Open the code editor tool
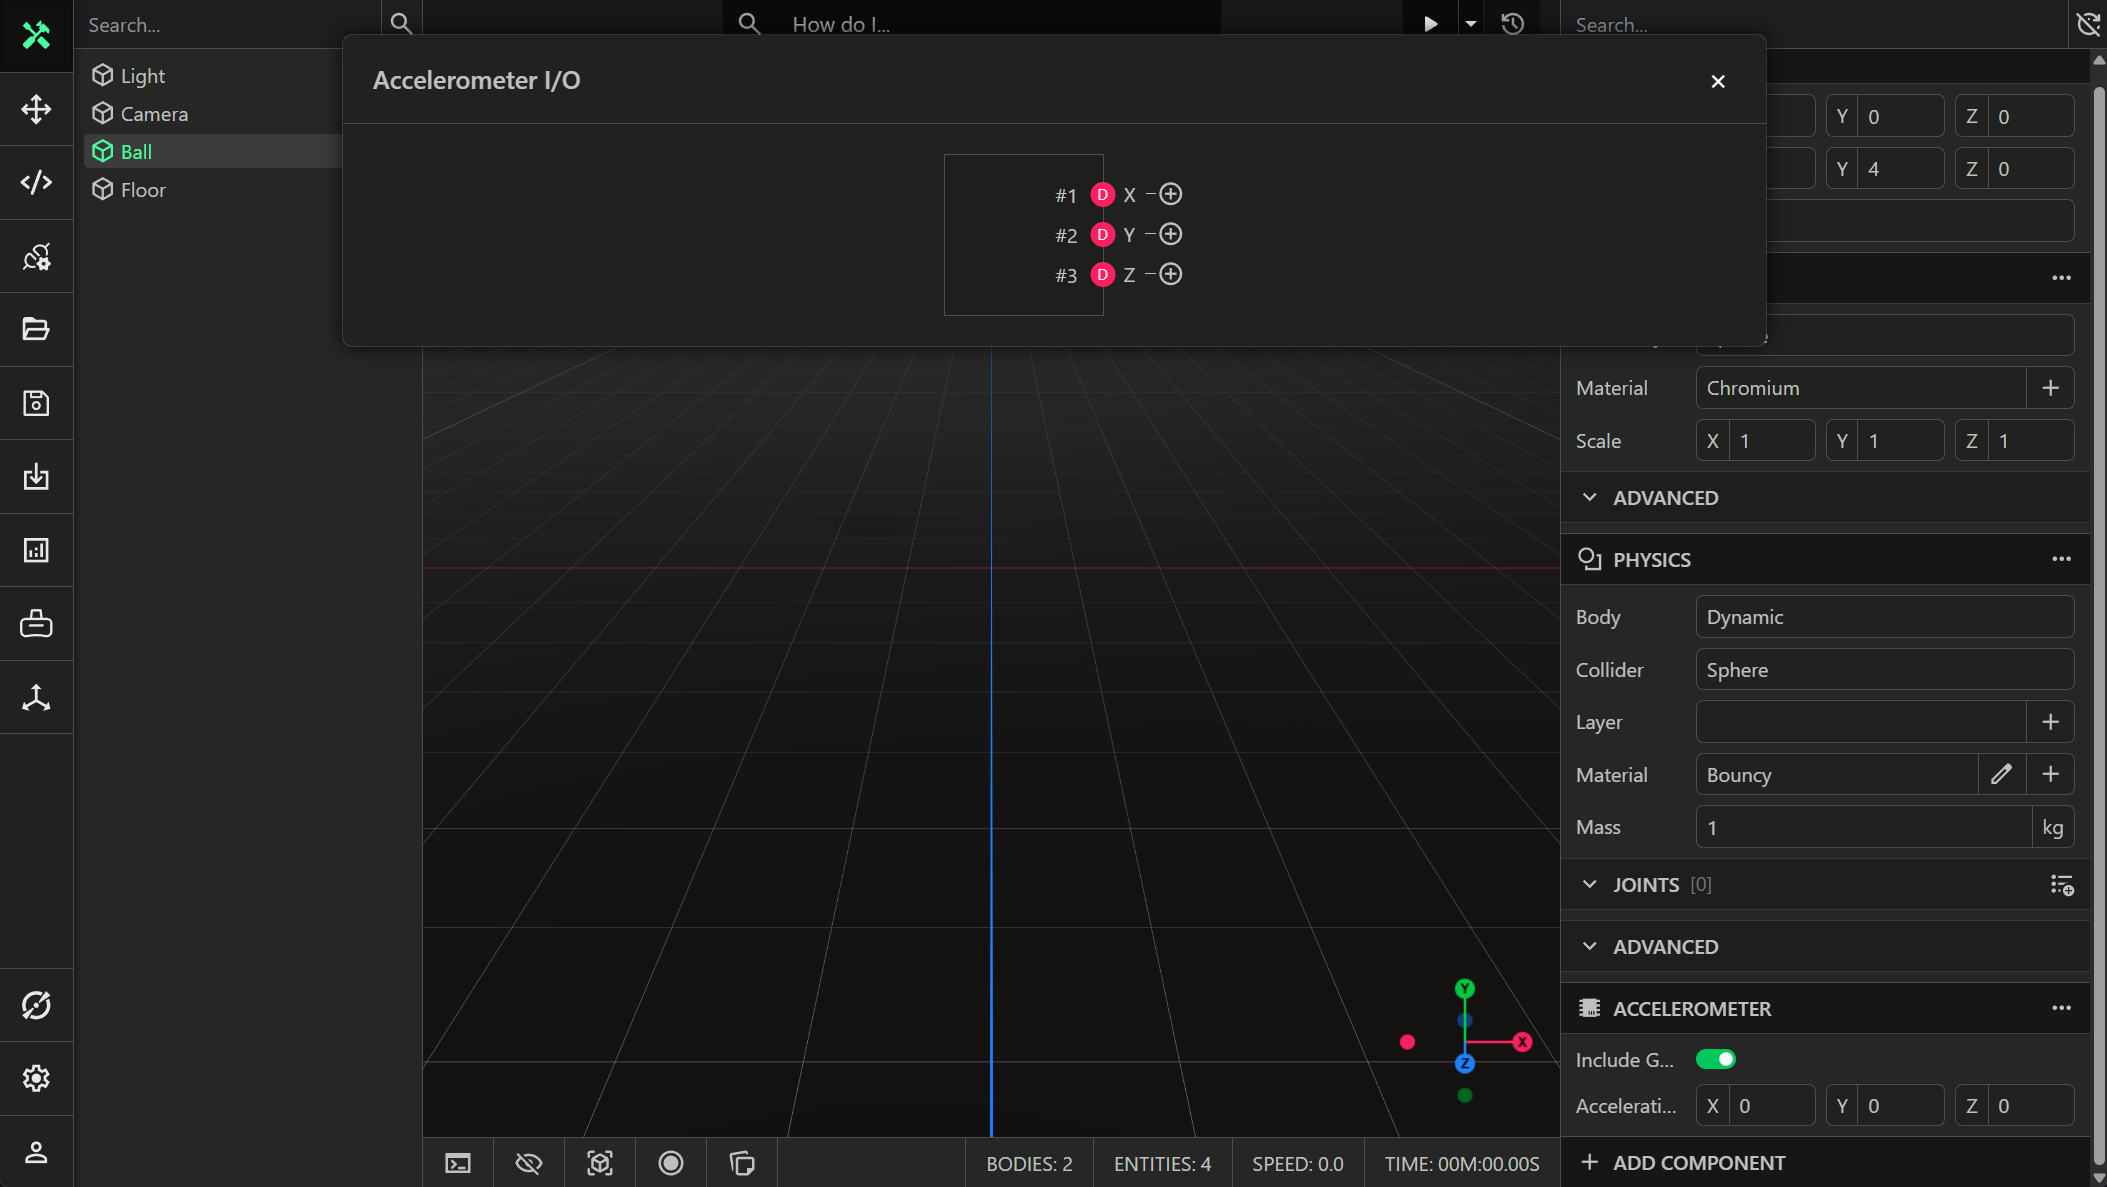 (x=36, y=182)
